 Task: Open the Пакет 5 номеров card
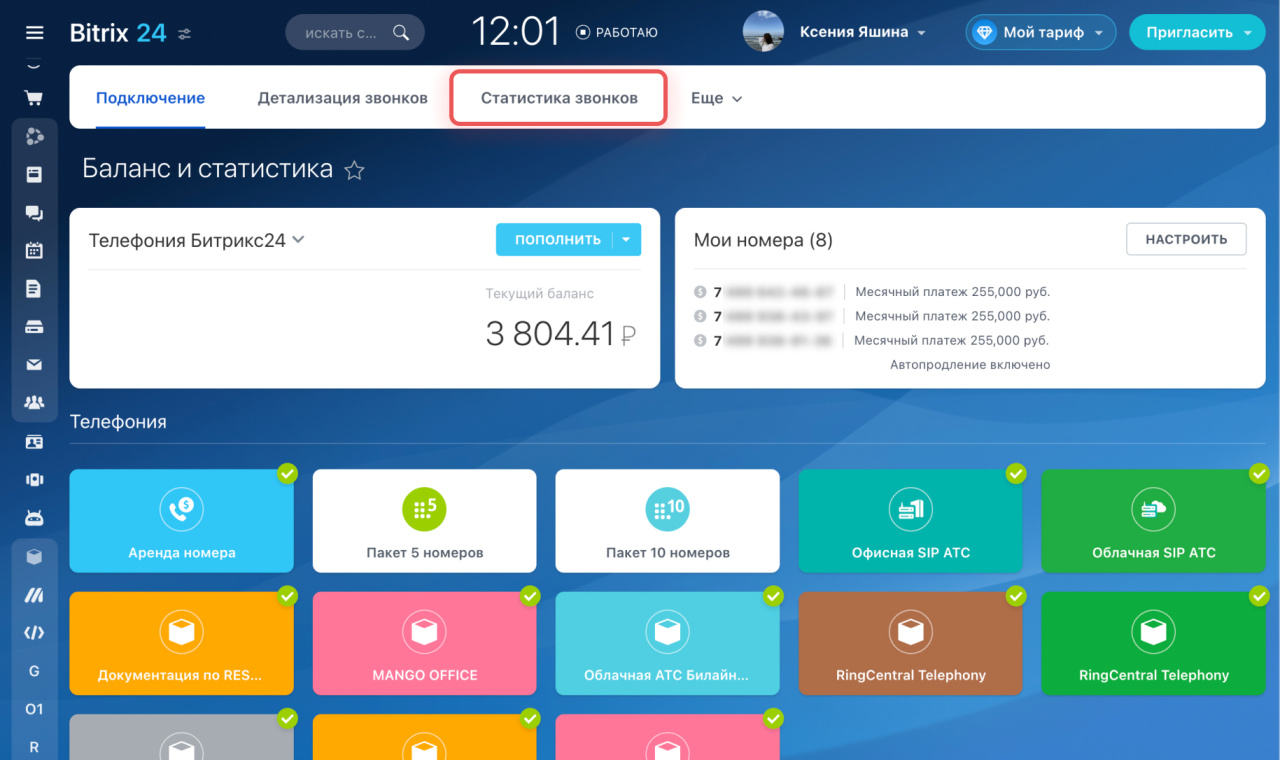click(424, 521)
